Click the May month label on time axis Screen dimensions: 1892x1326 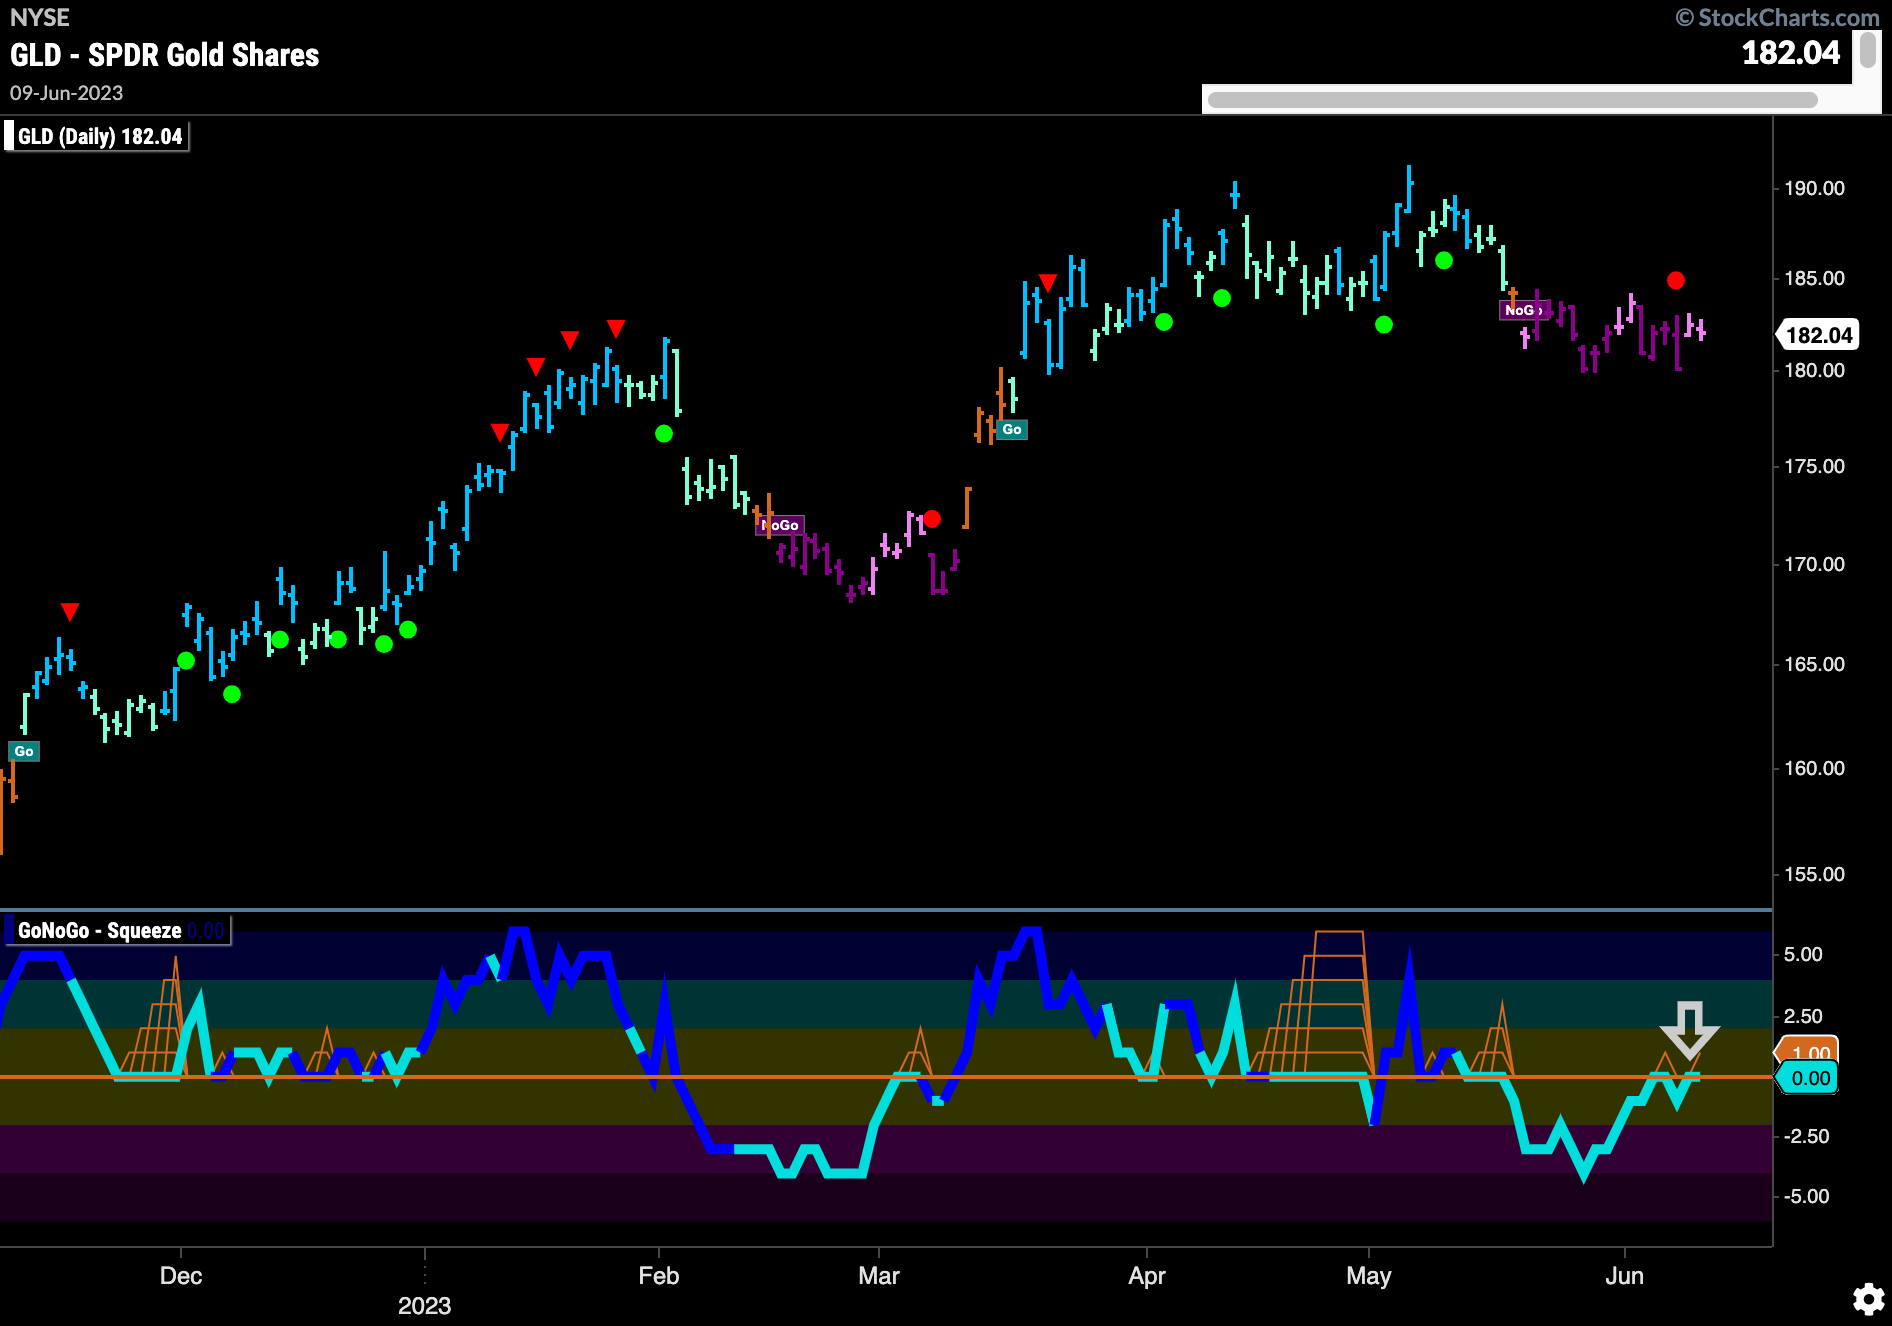(1369, 1276)
